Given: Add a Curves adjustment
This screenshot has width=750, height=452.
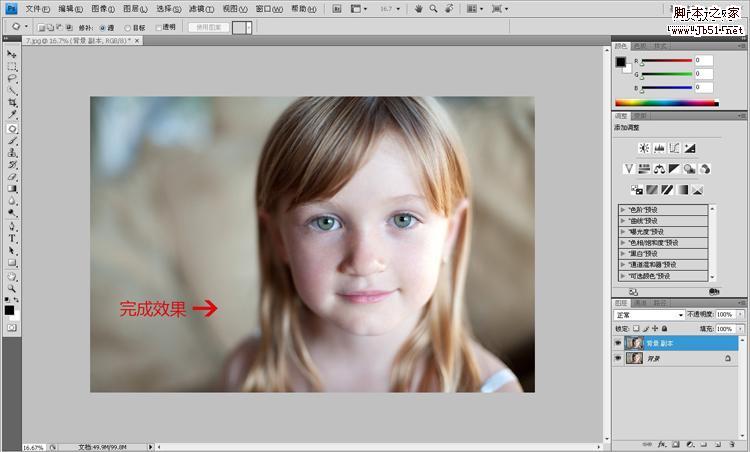Looking at the screenshot, I should tap(674, 148).
